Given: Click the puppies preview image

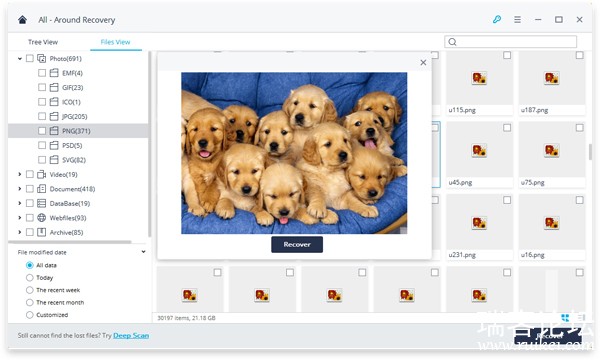Looking at the screenshot, I should (294, 153).
